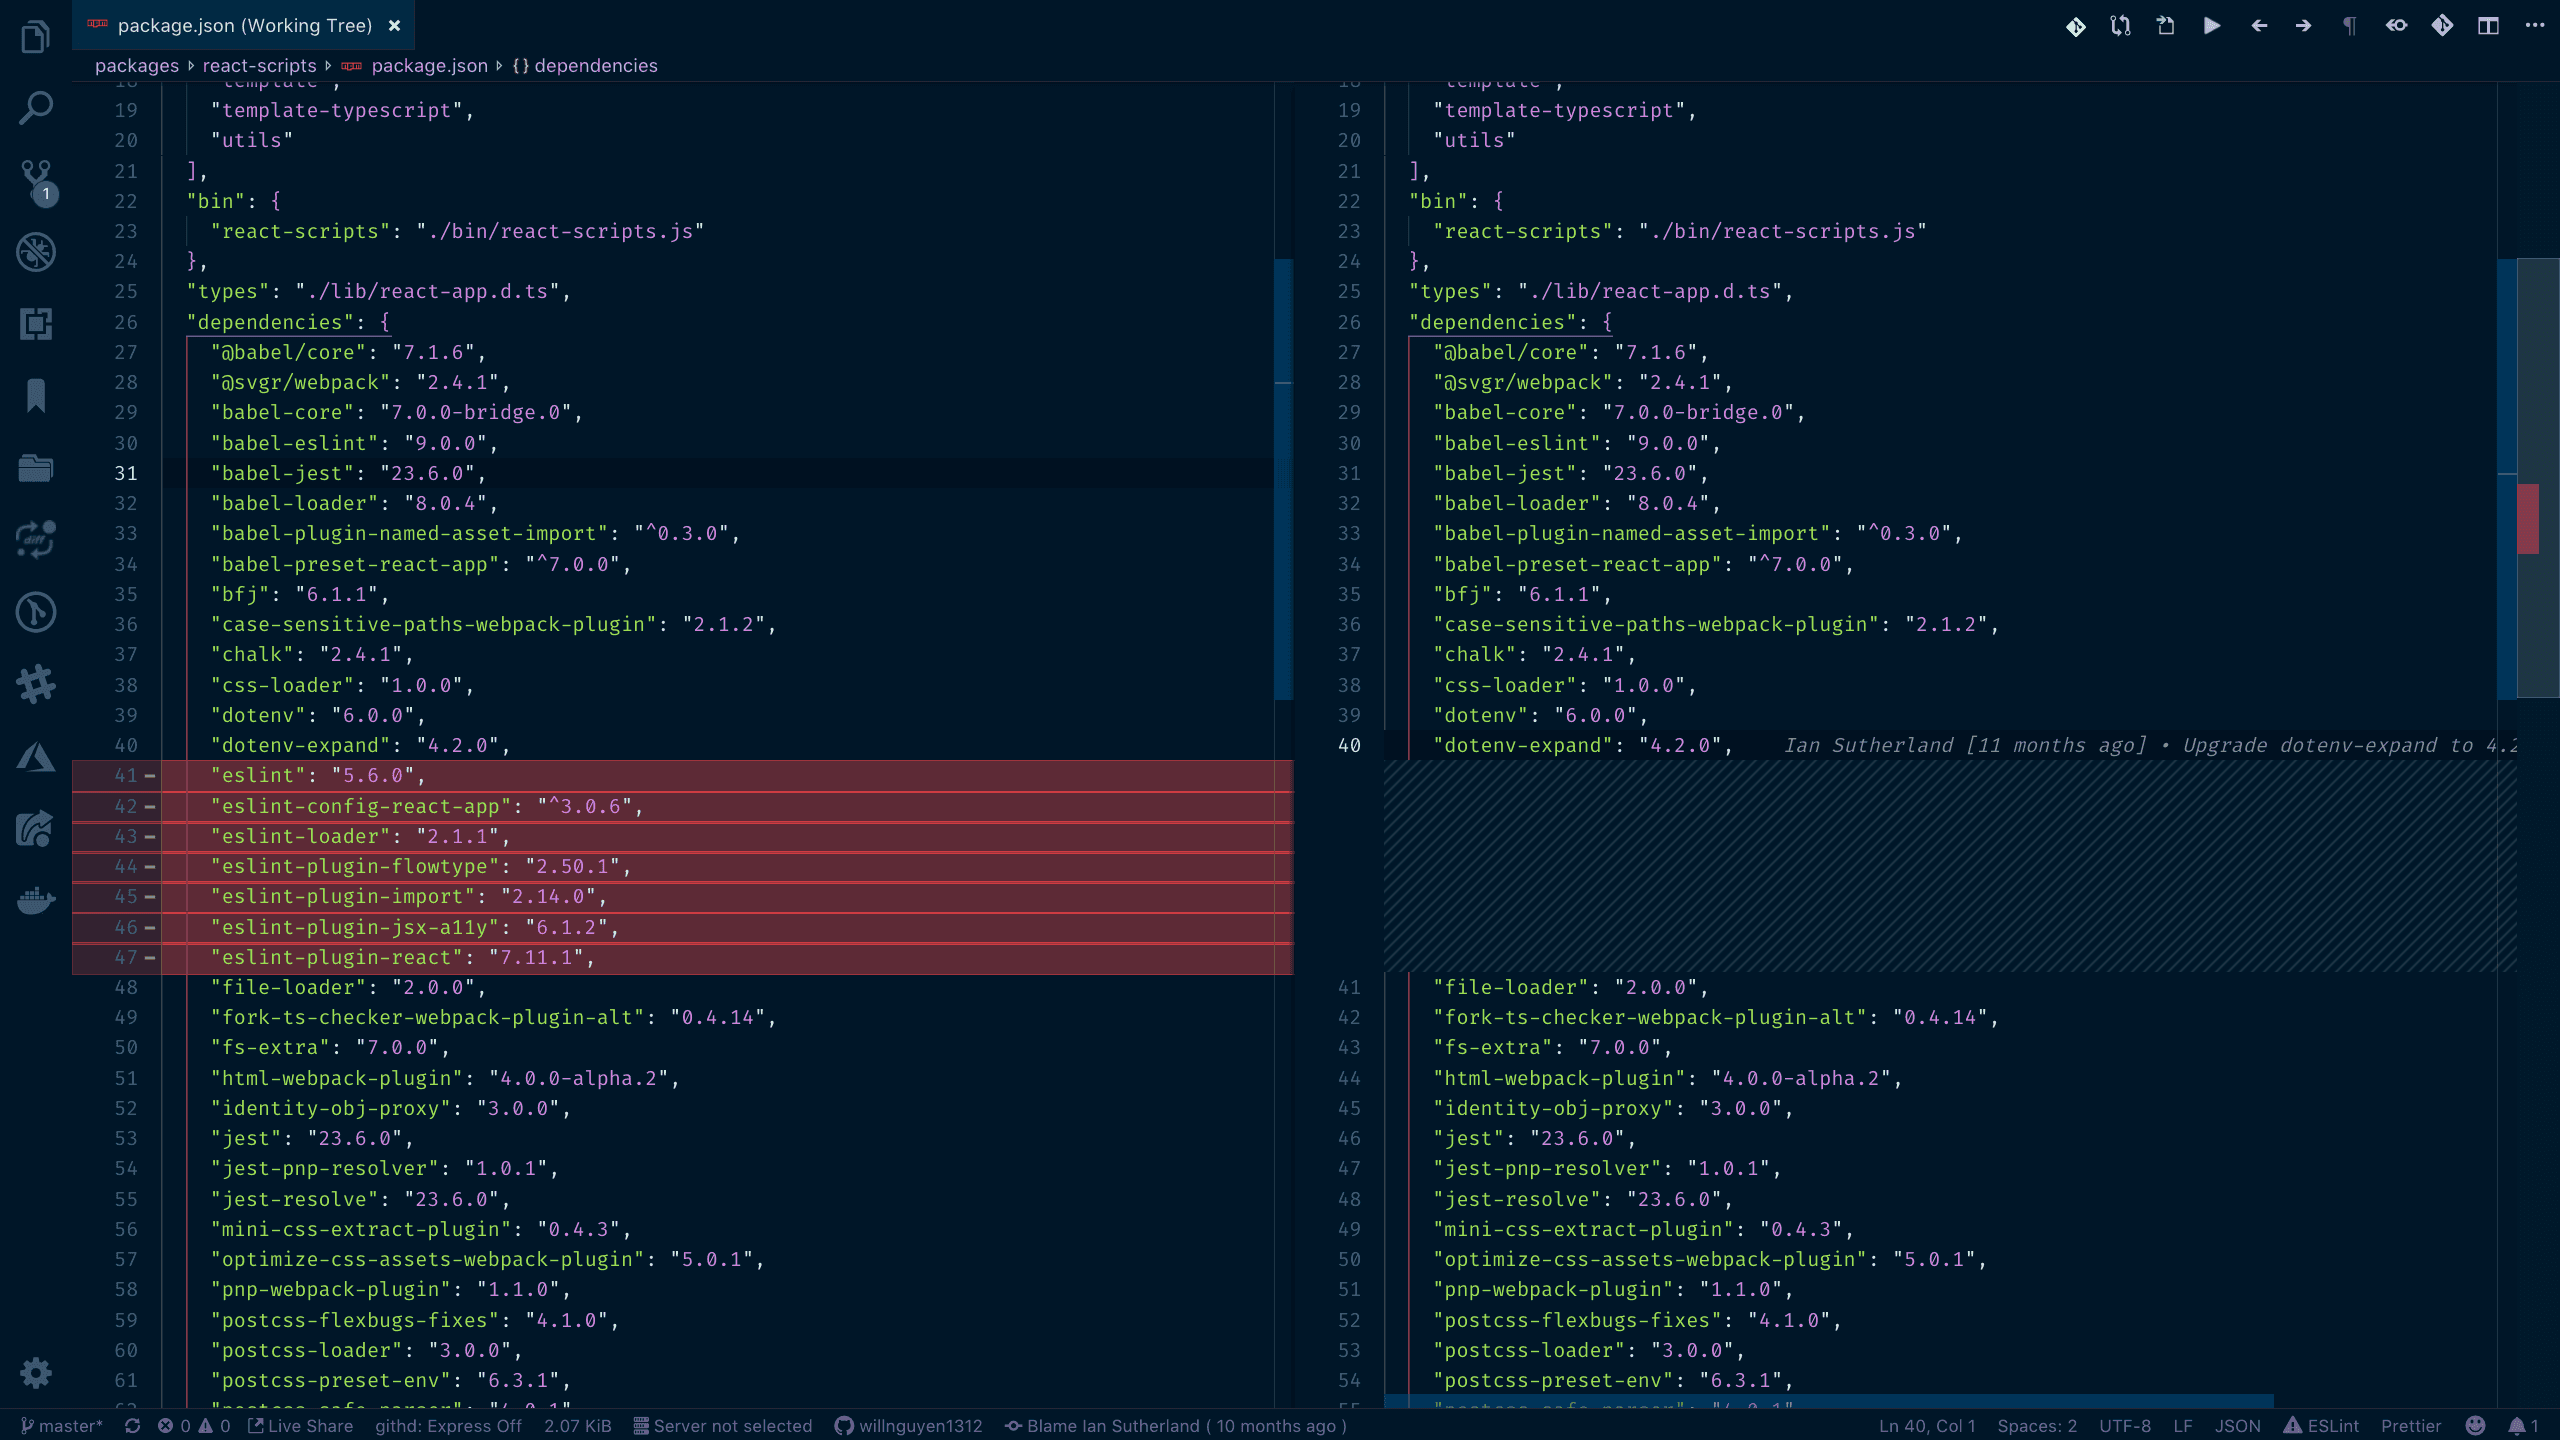The image size is (2560, 1440).
Task: Open the More Actions ellipsis menu
Action: [2535, 26]
